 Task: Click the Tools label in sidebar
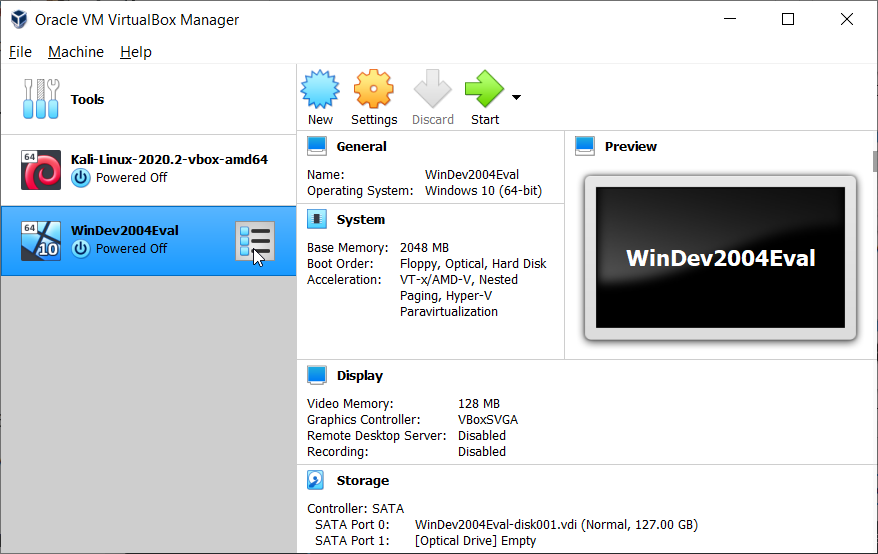point(87,99)
